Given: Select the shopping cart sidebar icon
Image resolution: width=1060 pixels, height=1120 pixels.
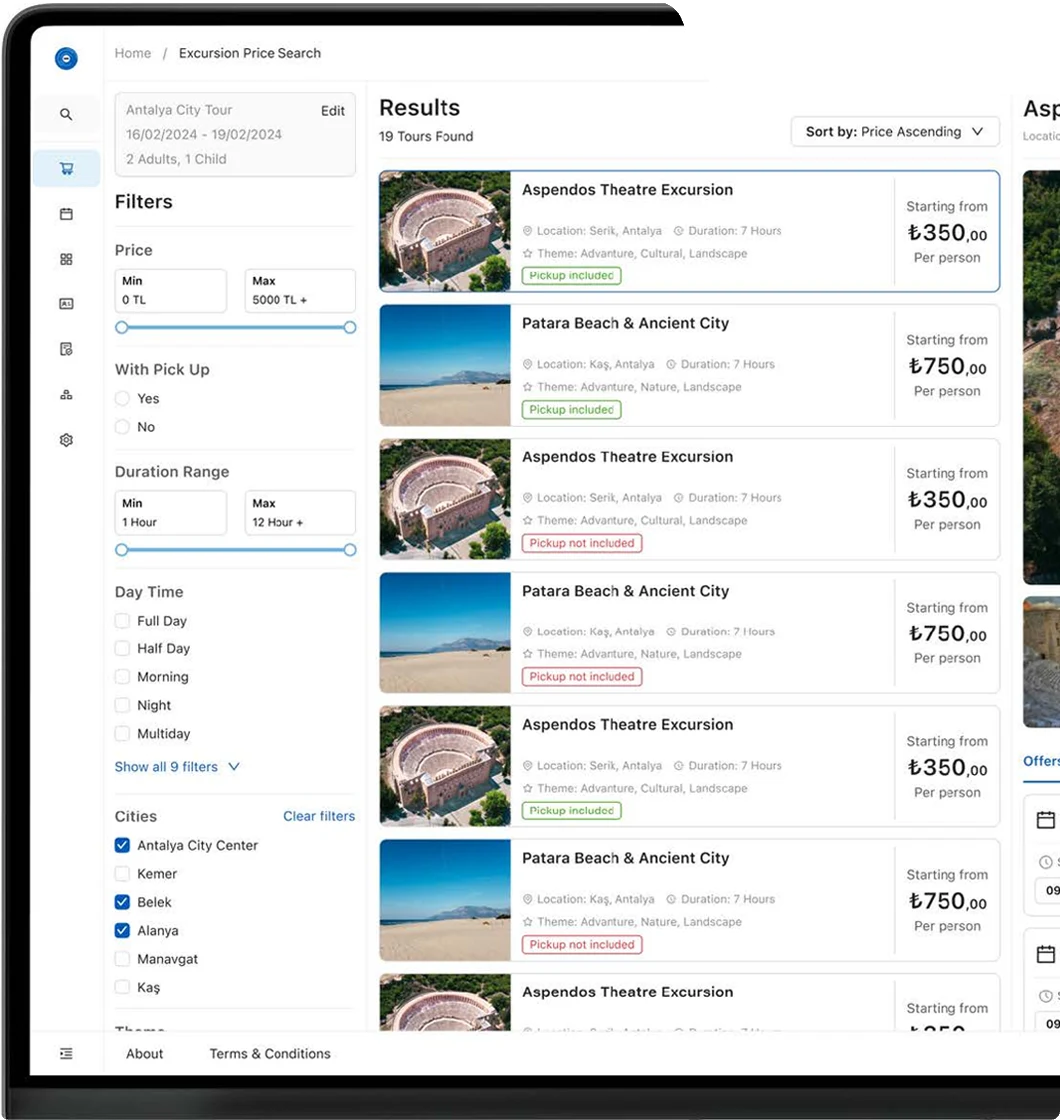Looking at the screenshot, I should [x=66, y=168].
